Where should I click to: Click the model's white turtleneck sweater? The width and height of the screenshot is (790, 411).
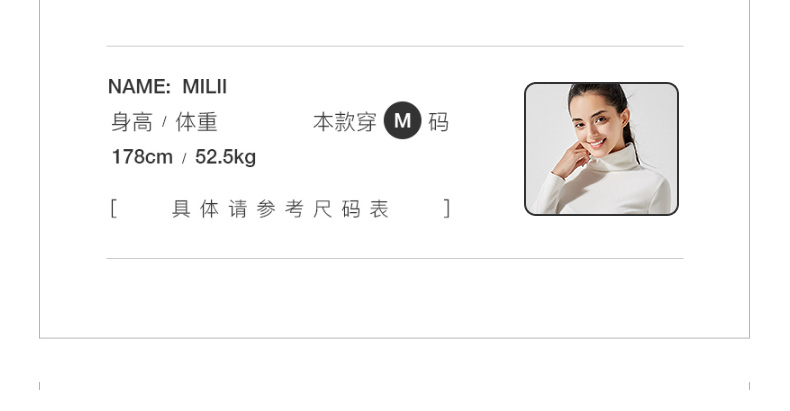607,186
